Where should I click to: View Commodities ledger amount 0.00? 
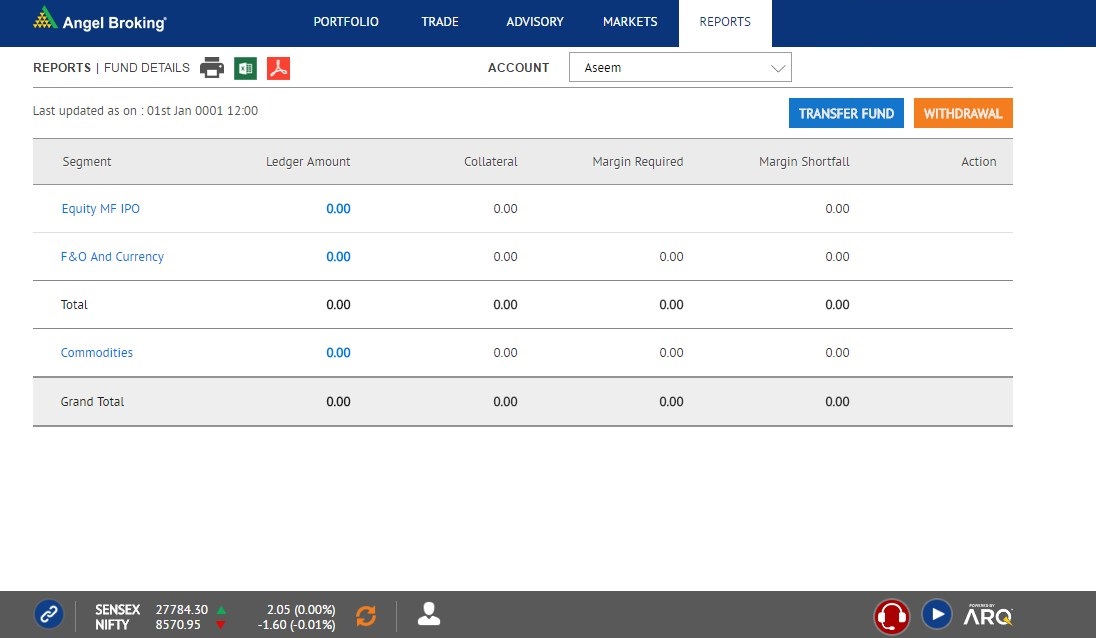338,353
